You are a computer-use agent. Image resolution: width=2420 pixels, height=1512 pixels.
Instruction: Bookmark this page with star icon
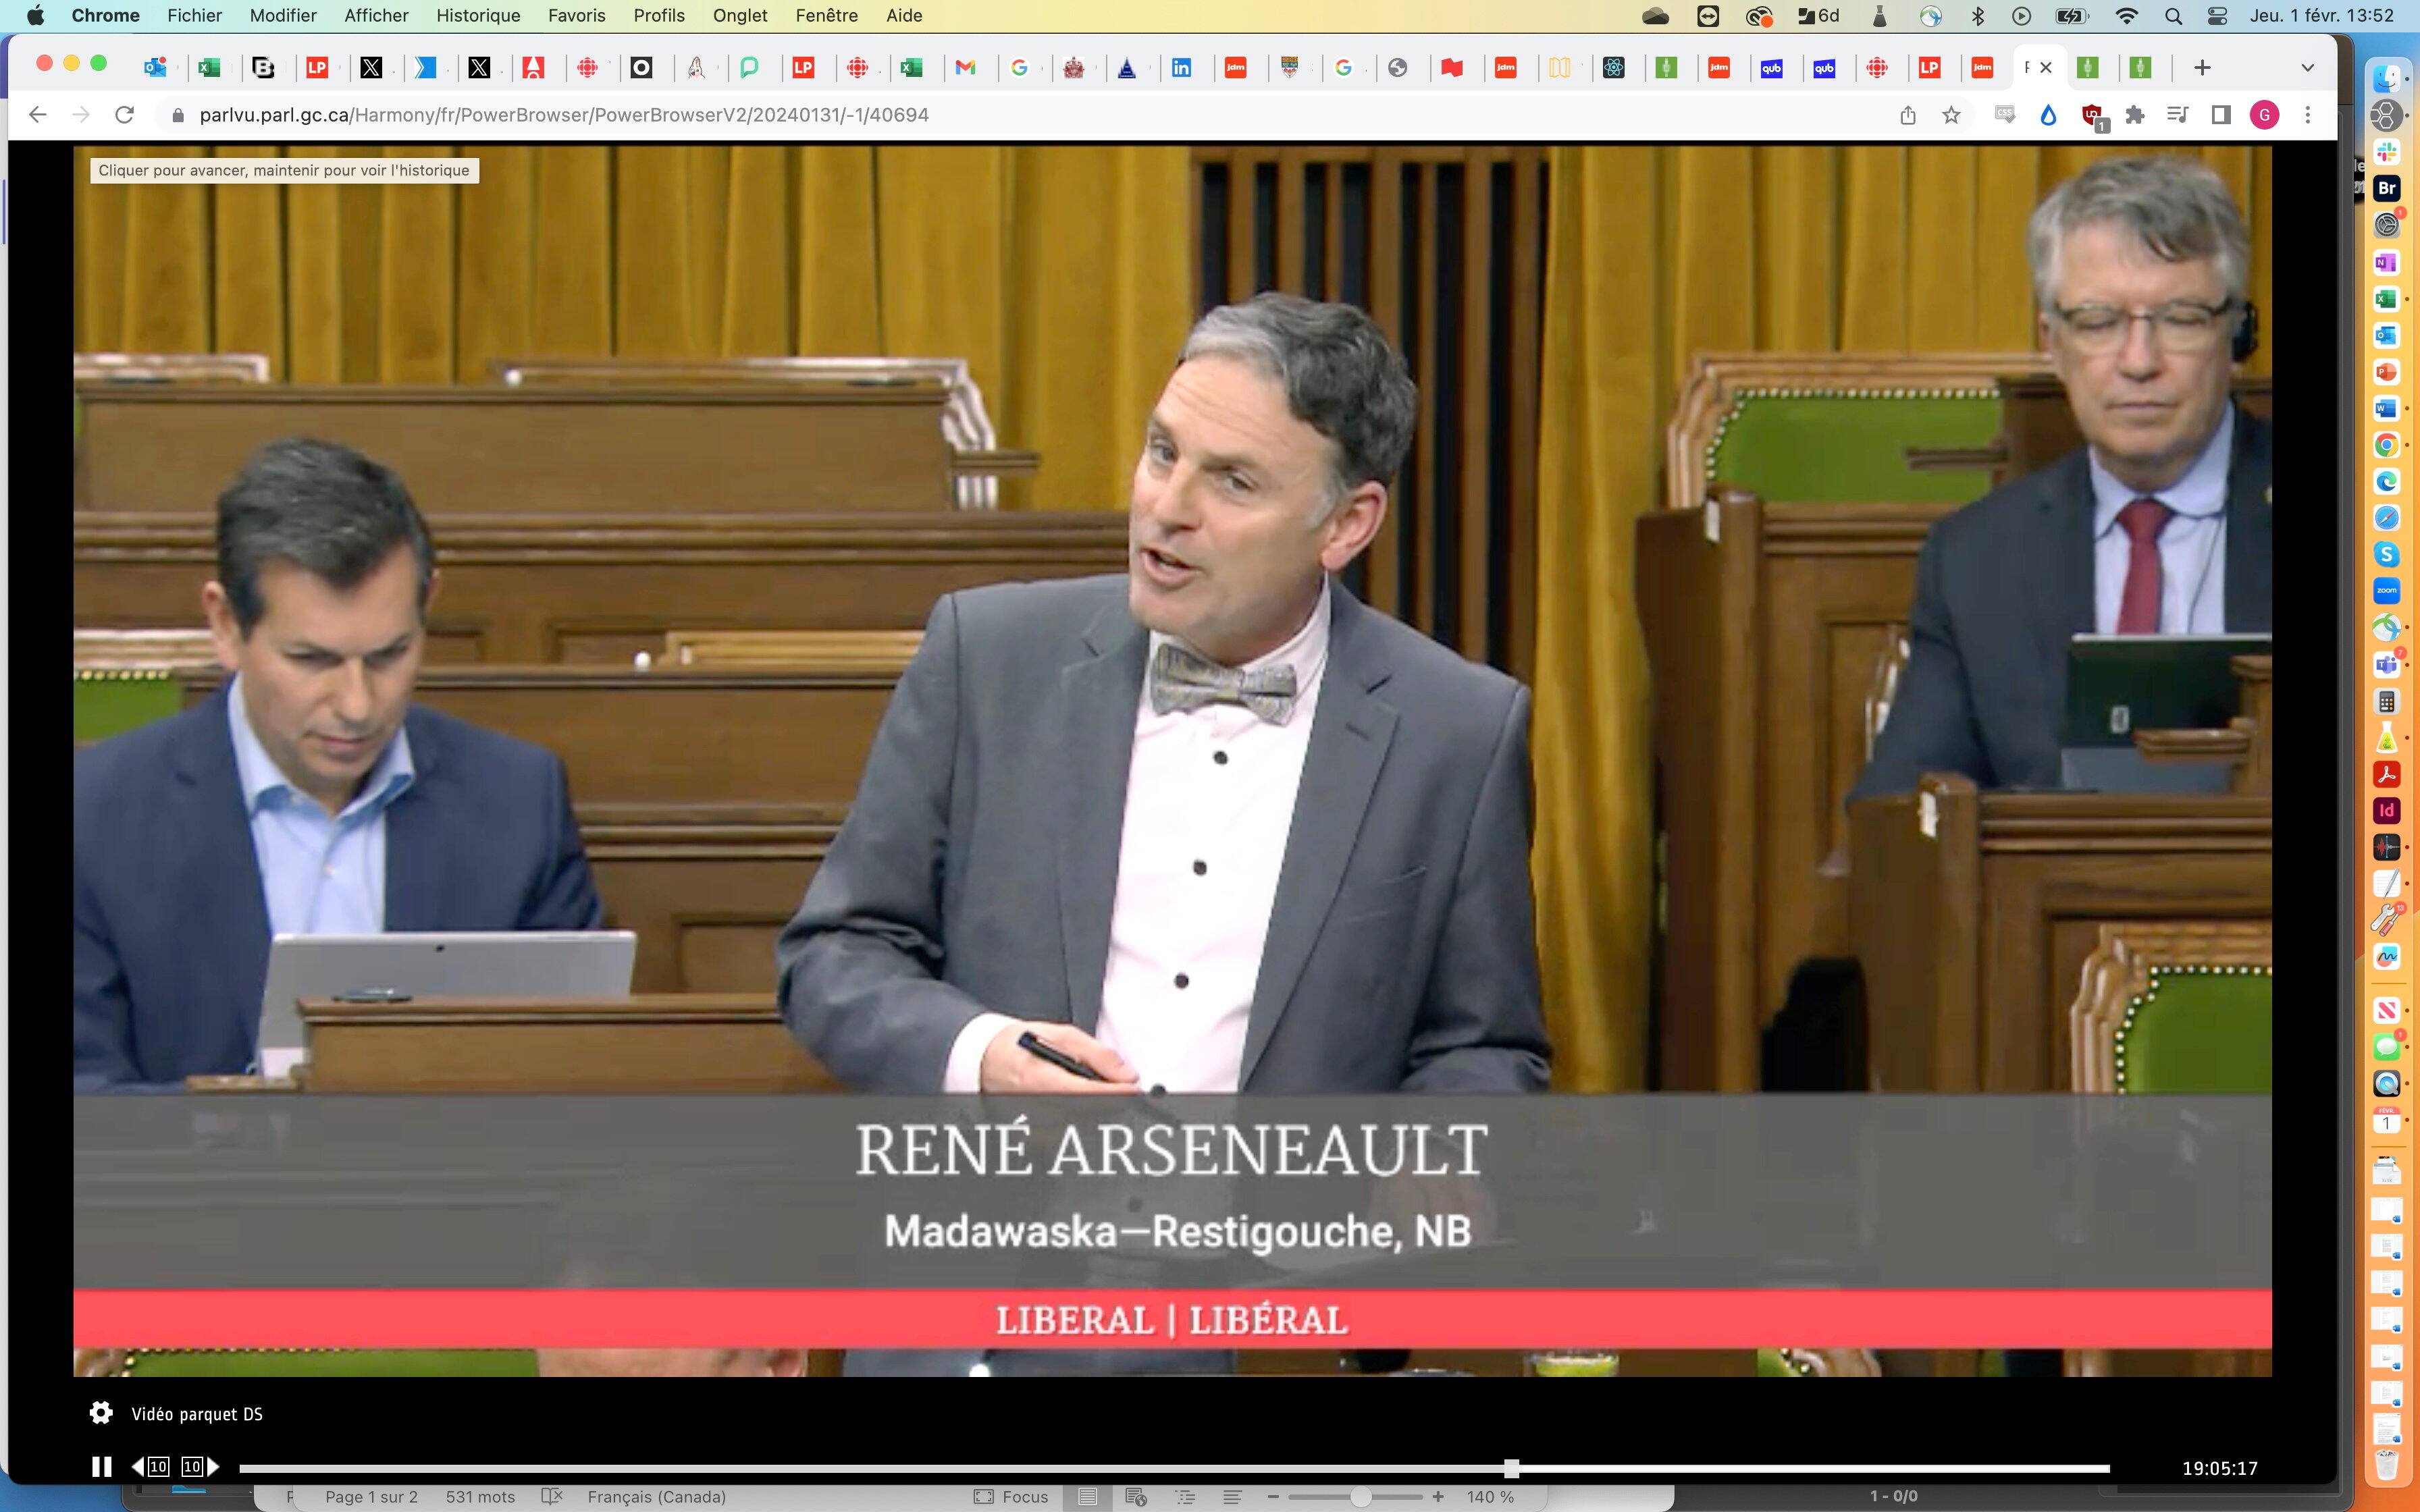pyautogui.click(x=1951, y=115)
